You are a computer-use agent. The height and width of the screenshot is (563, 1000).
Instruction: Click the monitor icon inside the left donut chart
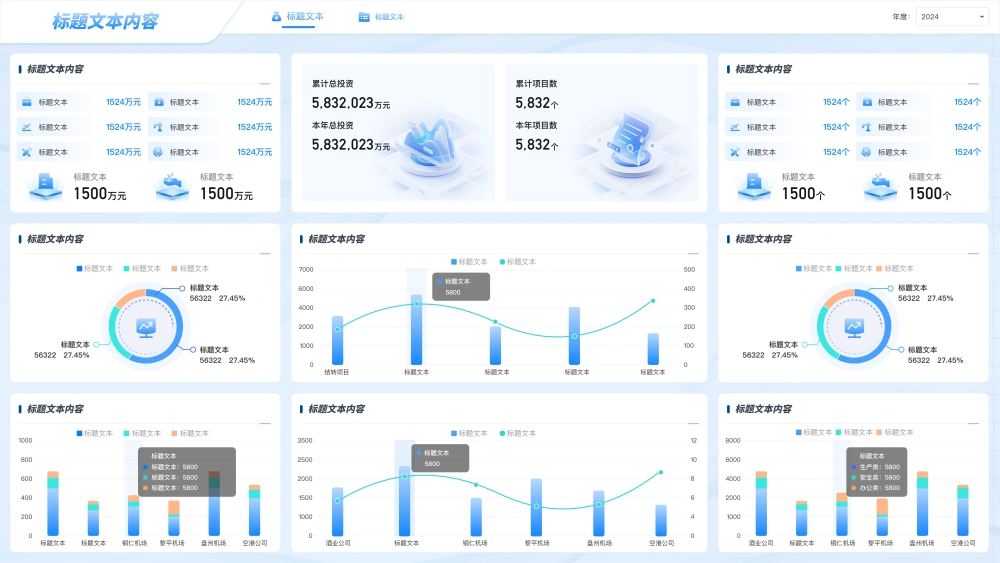pyautogui.click(x=146, y=327)
